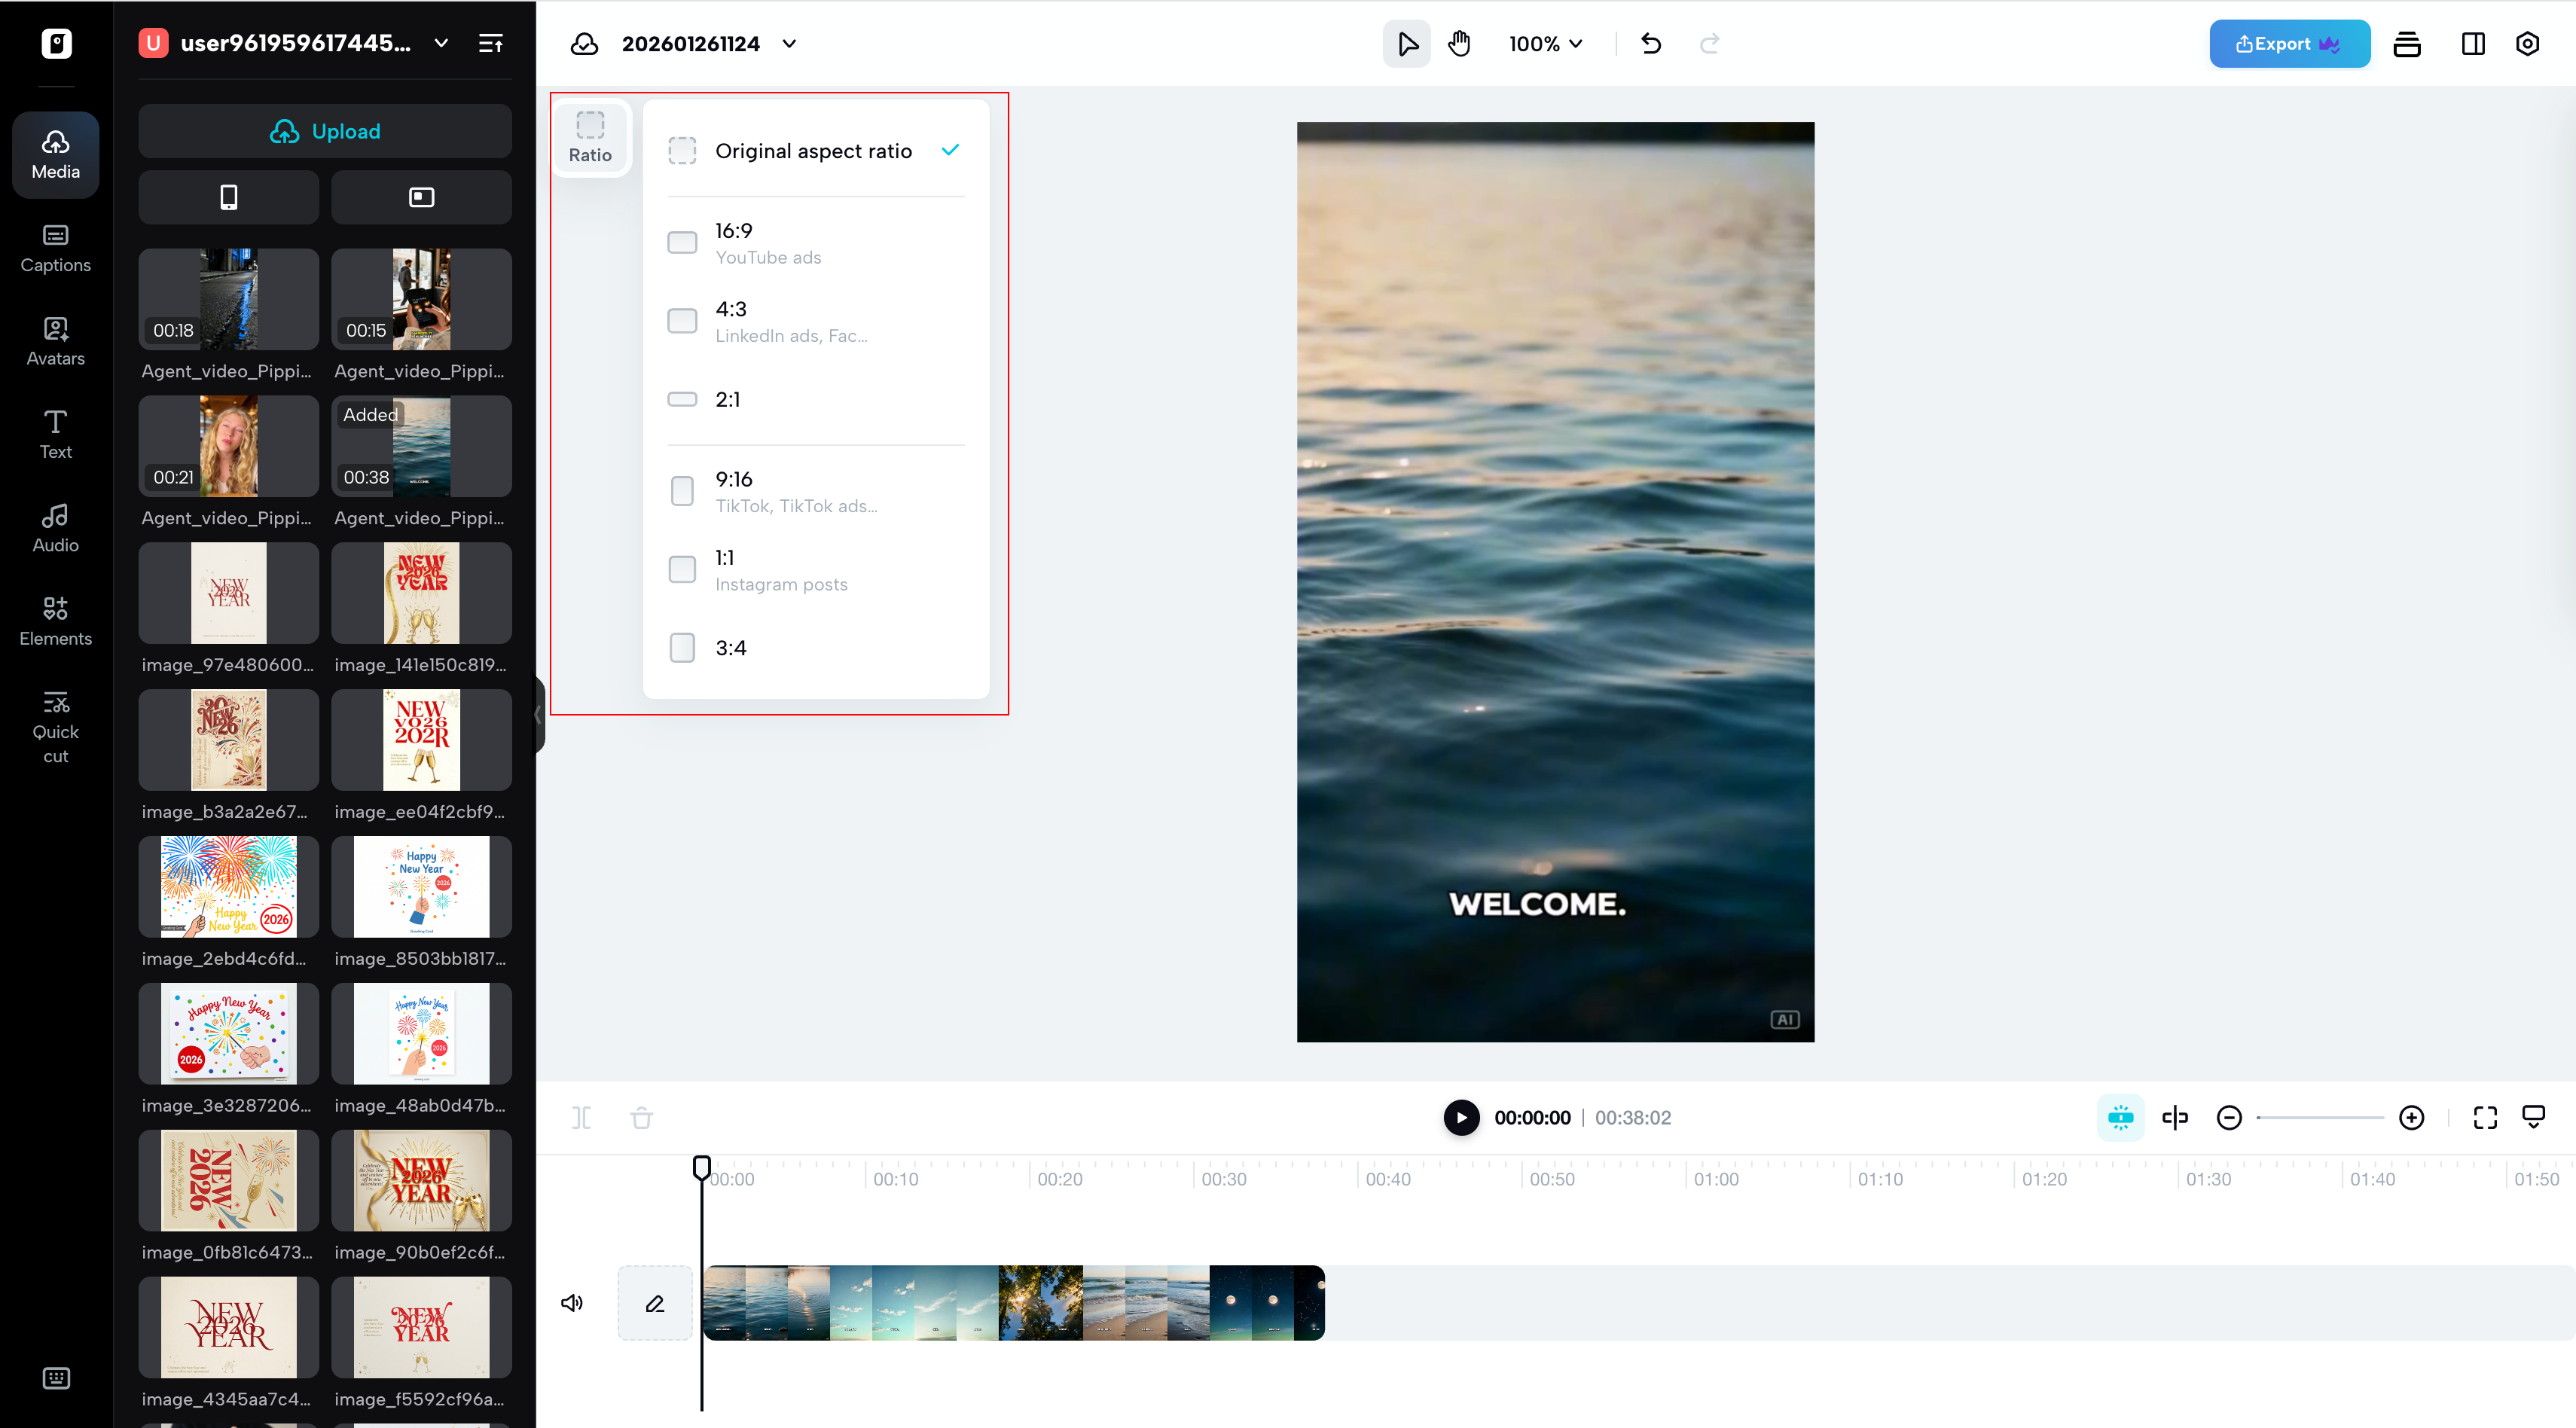Viewport: 2576px width, 1428px height.
Task: Open the Captions panel
Action: (55, 248)
